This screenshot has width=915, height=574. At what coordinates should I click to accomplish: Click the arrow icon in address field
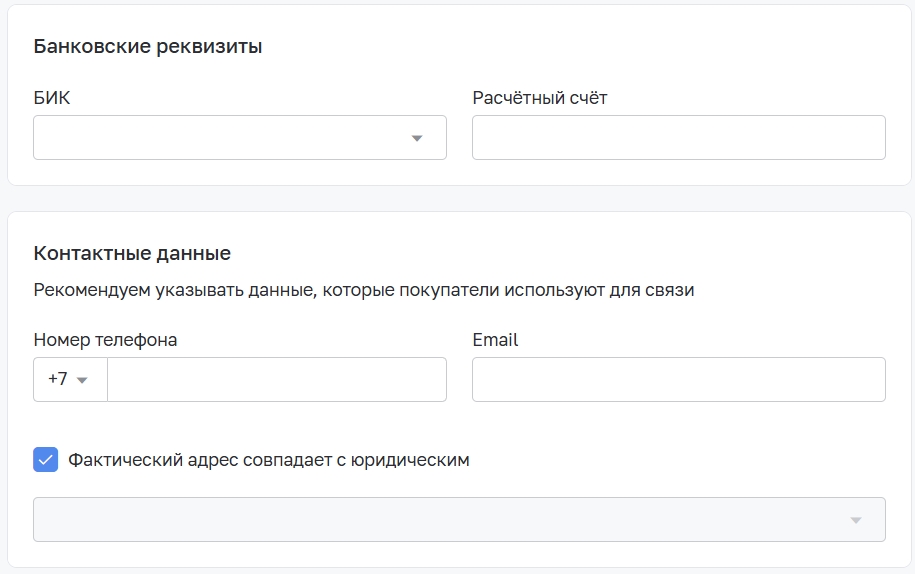(855, 520)
